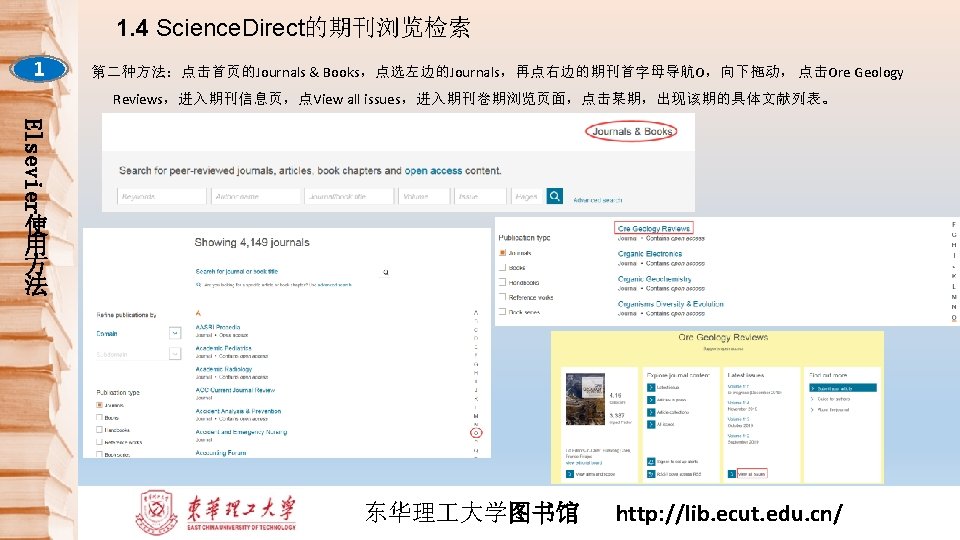Open the Organic Electronics journal link
Screen dimensions: 960x540
(x=650, y=253)
